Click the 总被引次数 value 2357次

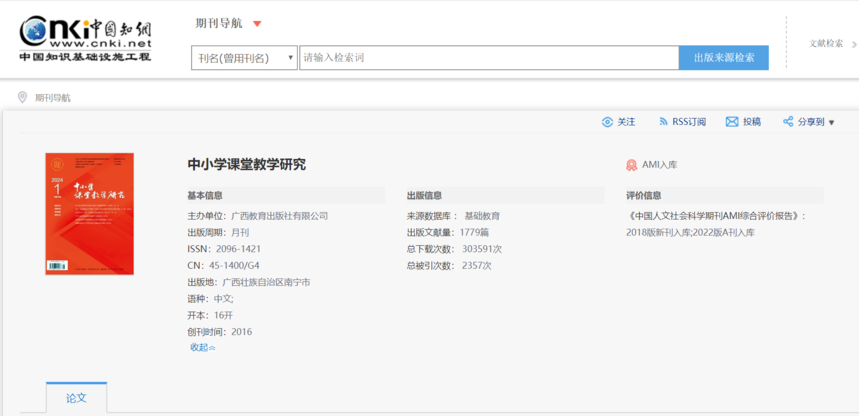pyautogui.click(x=477, y=266)
